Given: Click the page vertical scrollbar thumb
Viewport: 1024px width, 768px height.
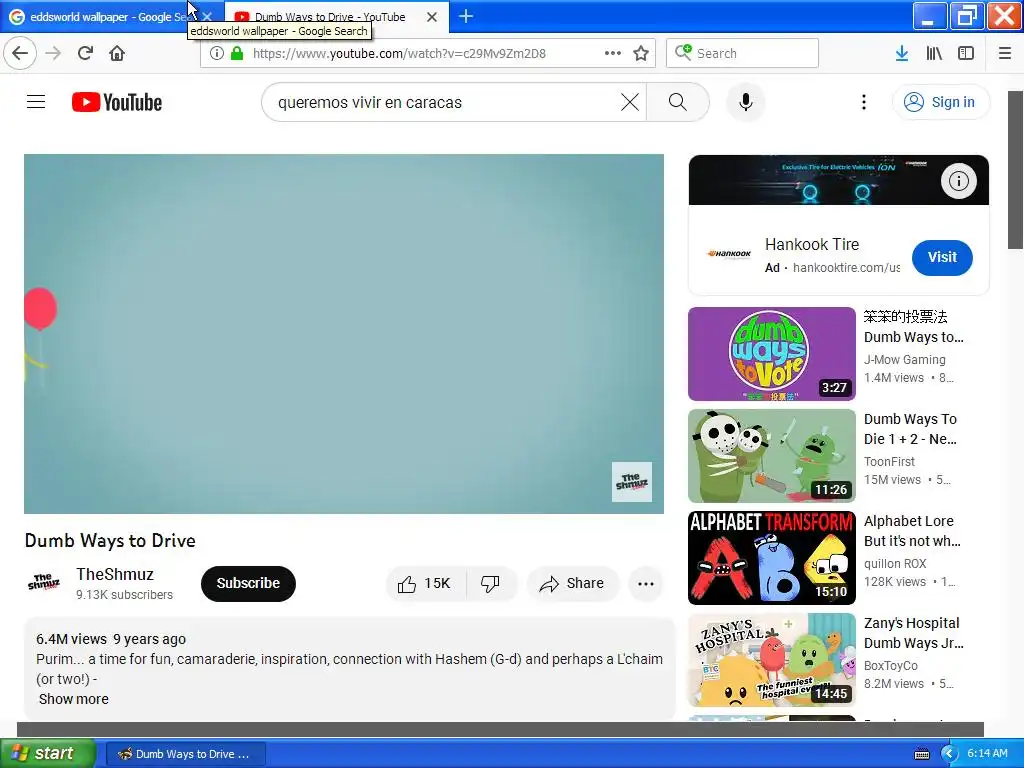Looking at the screenshot, I should (x=1015, y=170).
